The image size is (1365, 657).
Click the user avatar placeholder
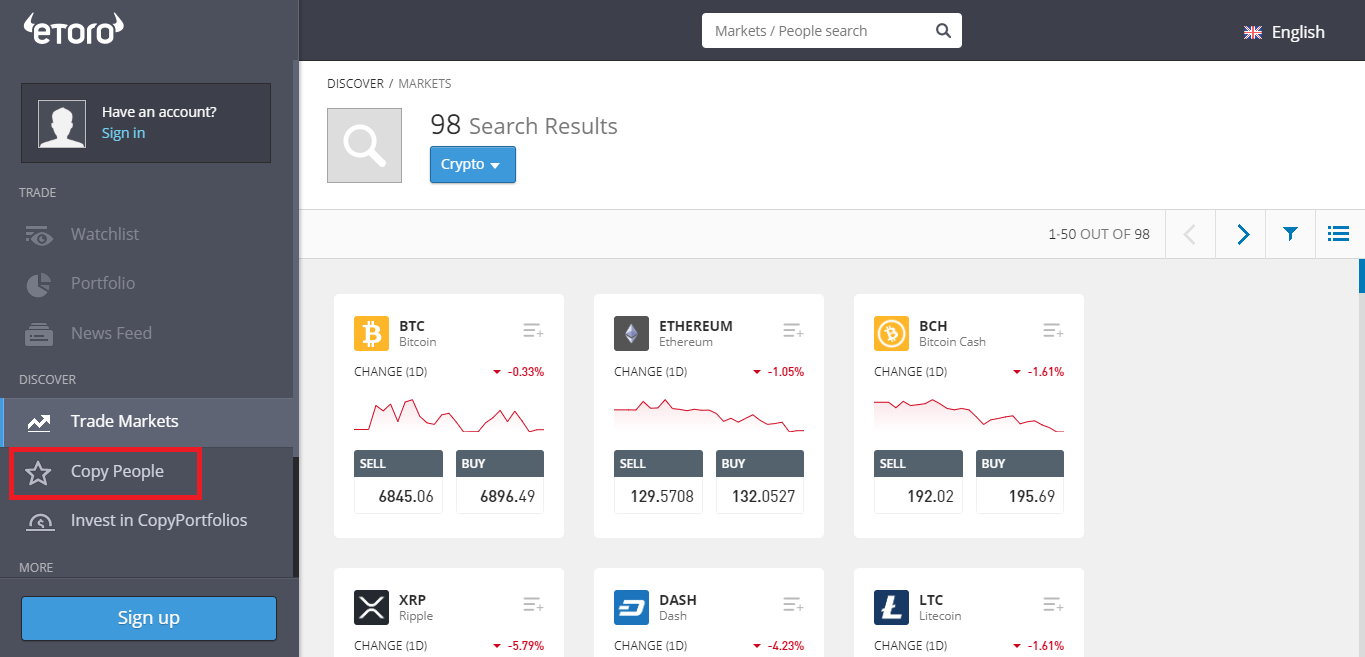[x=62, y=123]
